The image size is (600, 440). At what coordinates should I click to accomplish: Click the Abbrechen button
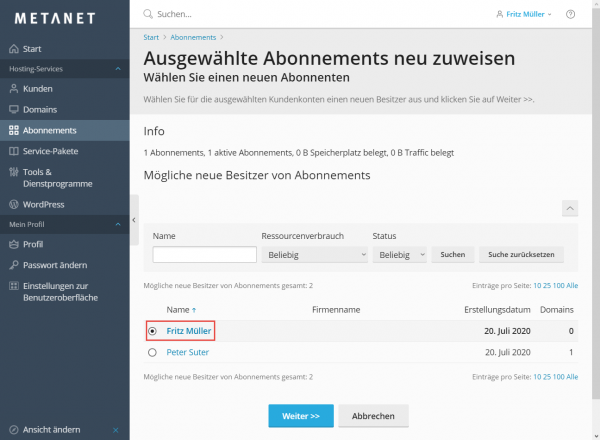point(373,415)
